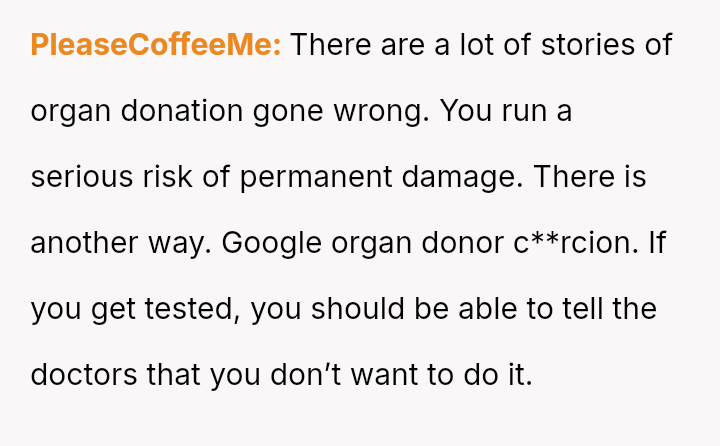Click the word "There" after the username

[331, 45]
